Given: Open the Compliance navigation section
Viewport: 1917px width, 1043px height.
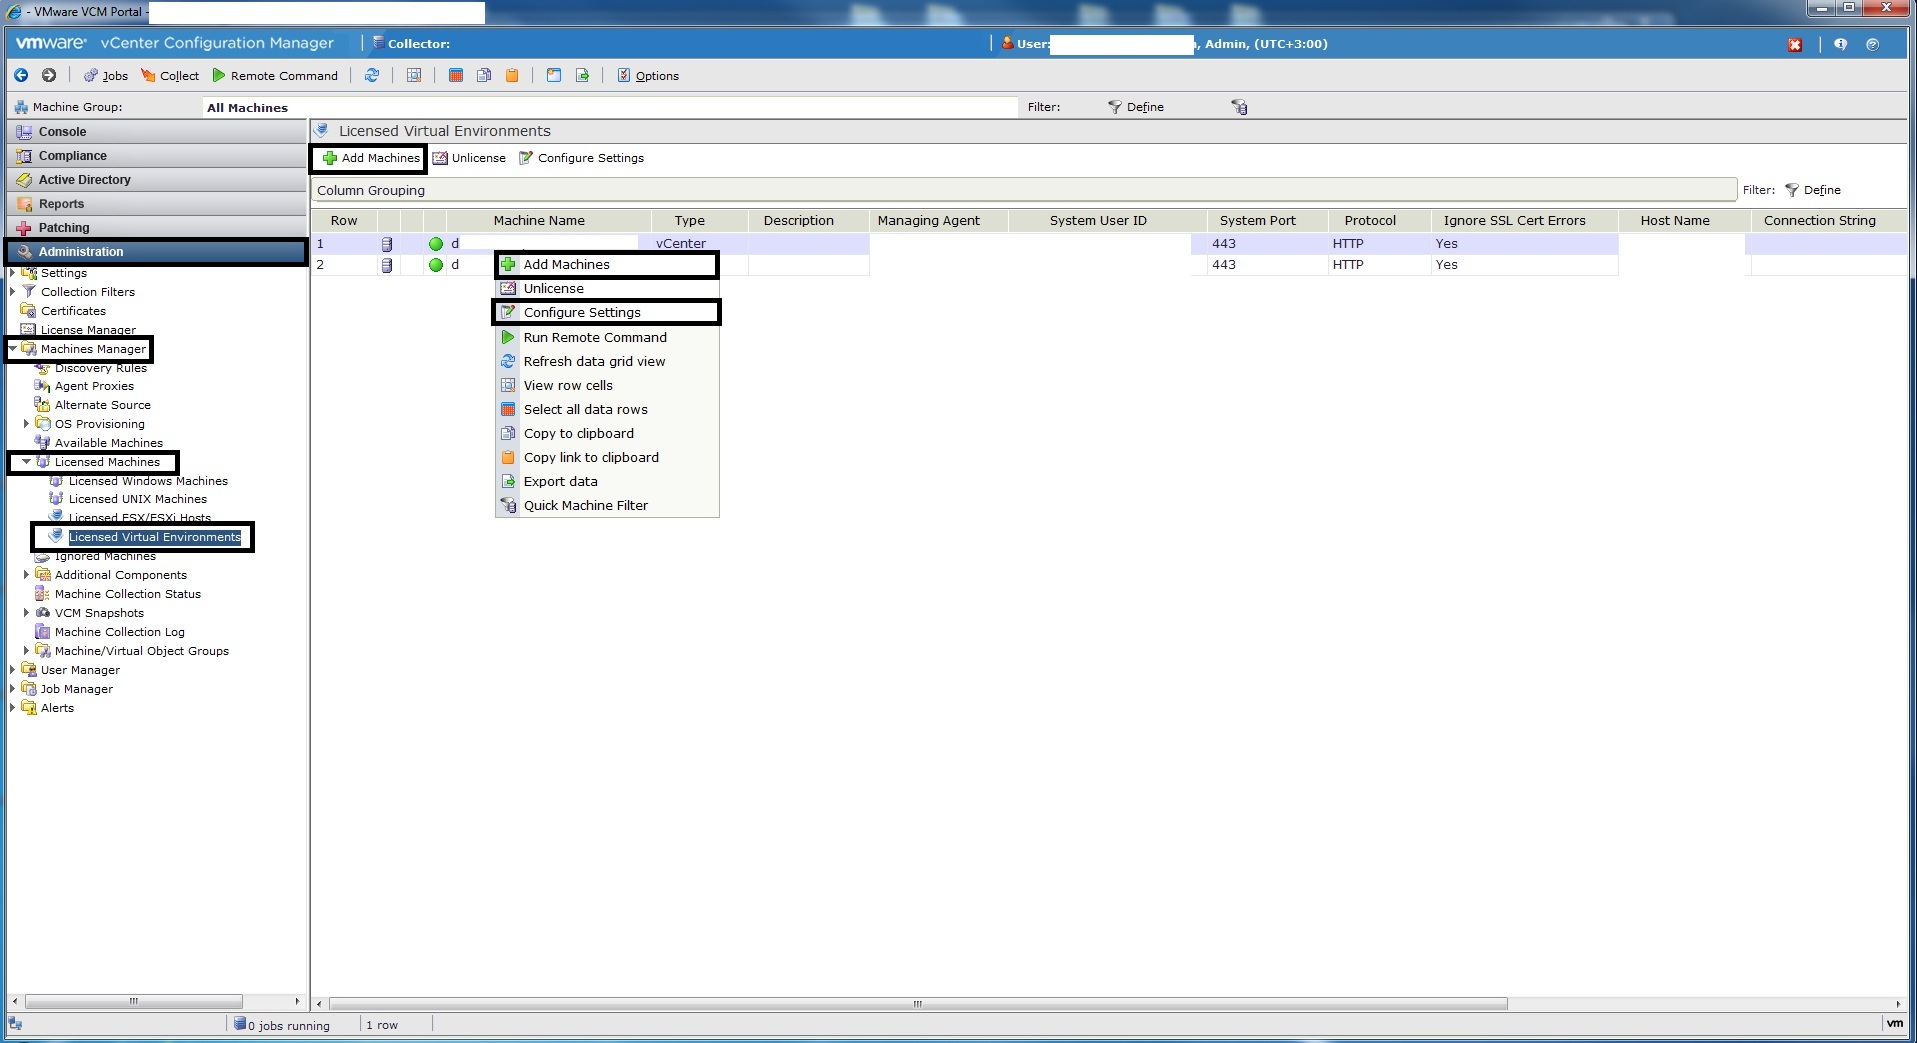Looking at the screenshot, I should pyautogui.click(x=72, y=156).
